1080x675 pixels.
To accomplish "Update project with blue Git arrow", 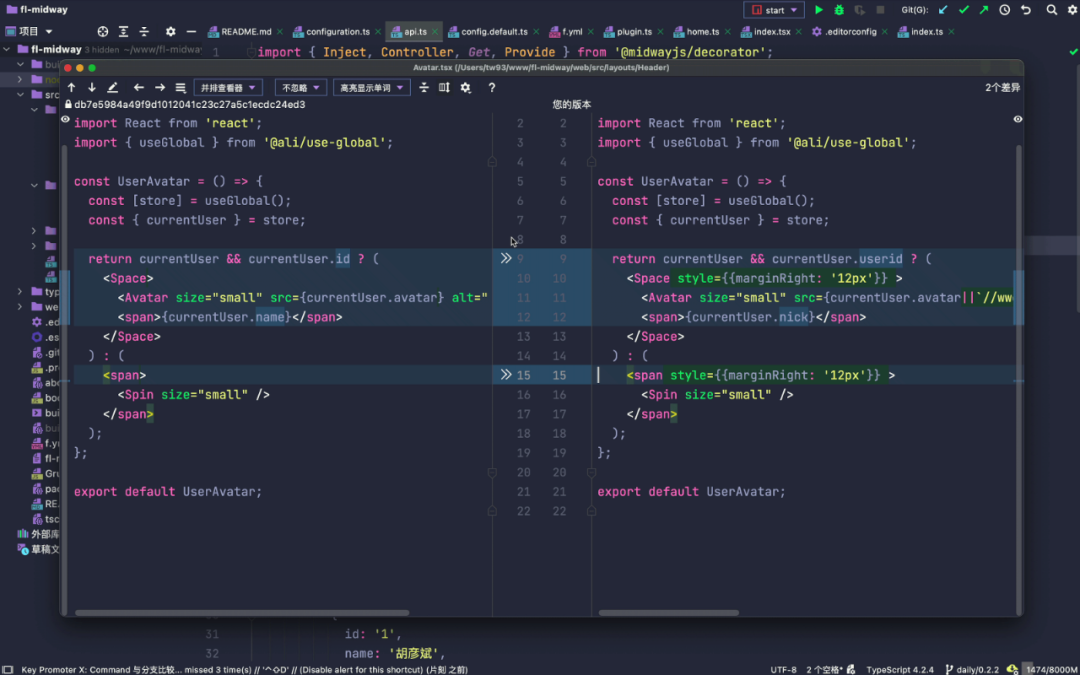I will (943, 10).
